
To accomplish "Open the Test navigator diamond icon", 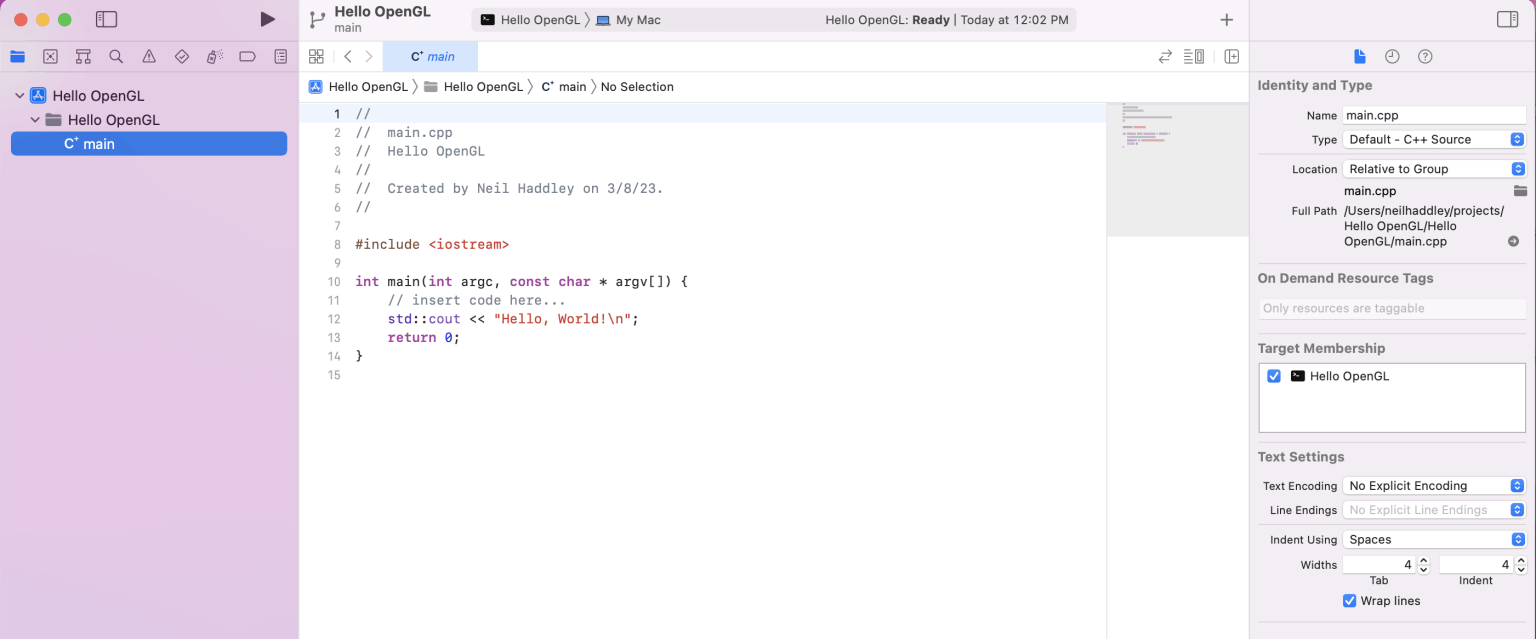I will pyautogui.click(x=182, y=57).
